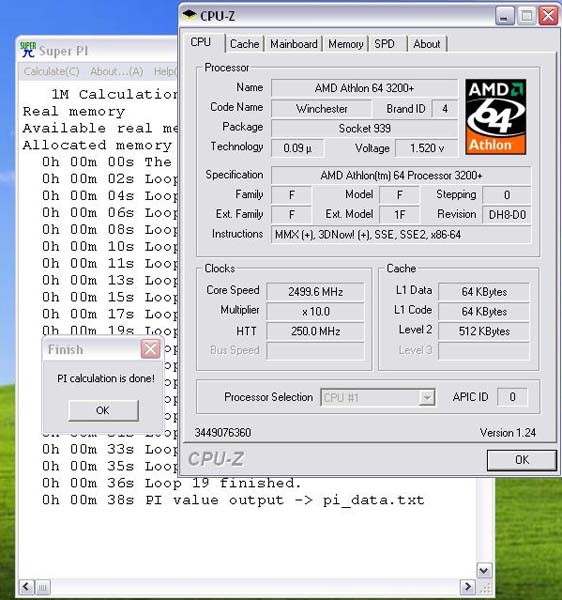Image resolution: width=562 pixels, height=600 pixels.
Task: Minimize the CPU-Z window
Action: [505, 16]
